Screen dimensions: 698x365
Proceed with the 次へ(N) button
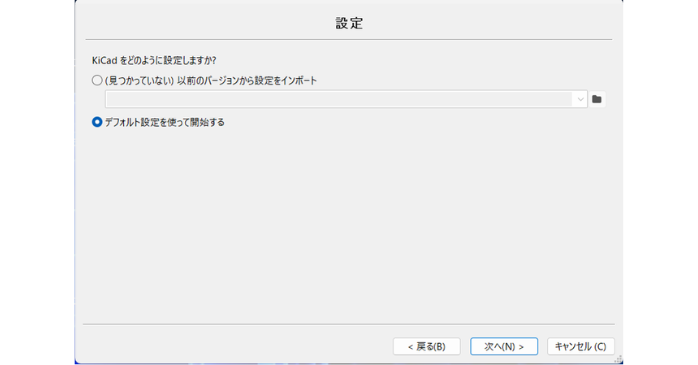click(504, 346)
